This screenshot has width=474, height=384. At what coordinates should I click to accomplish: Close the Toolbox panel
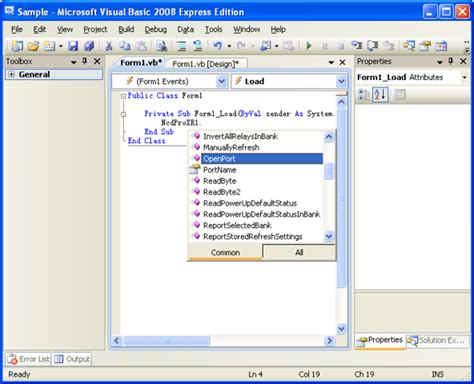point(97,61)
